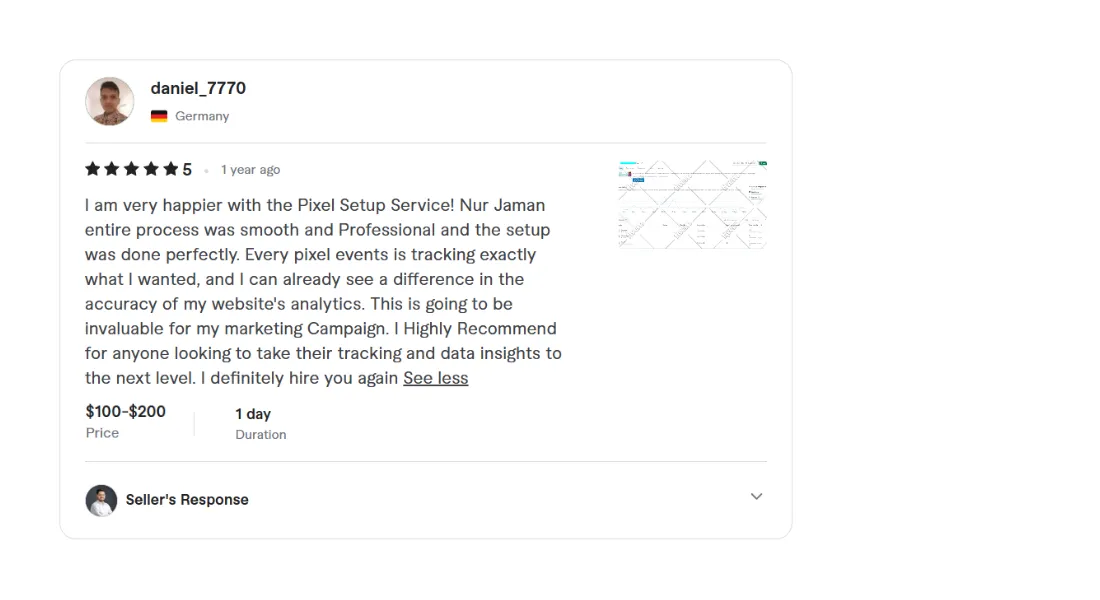Click the Price label
This screenshot has width=1100, height=600.
click(102, 433)
